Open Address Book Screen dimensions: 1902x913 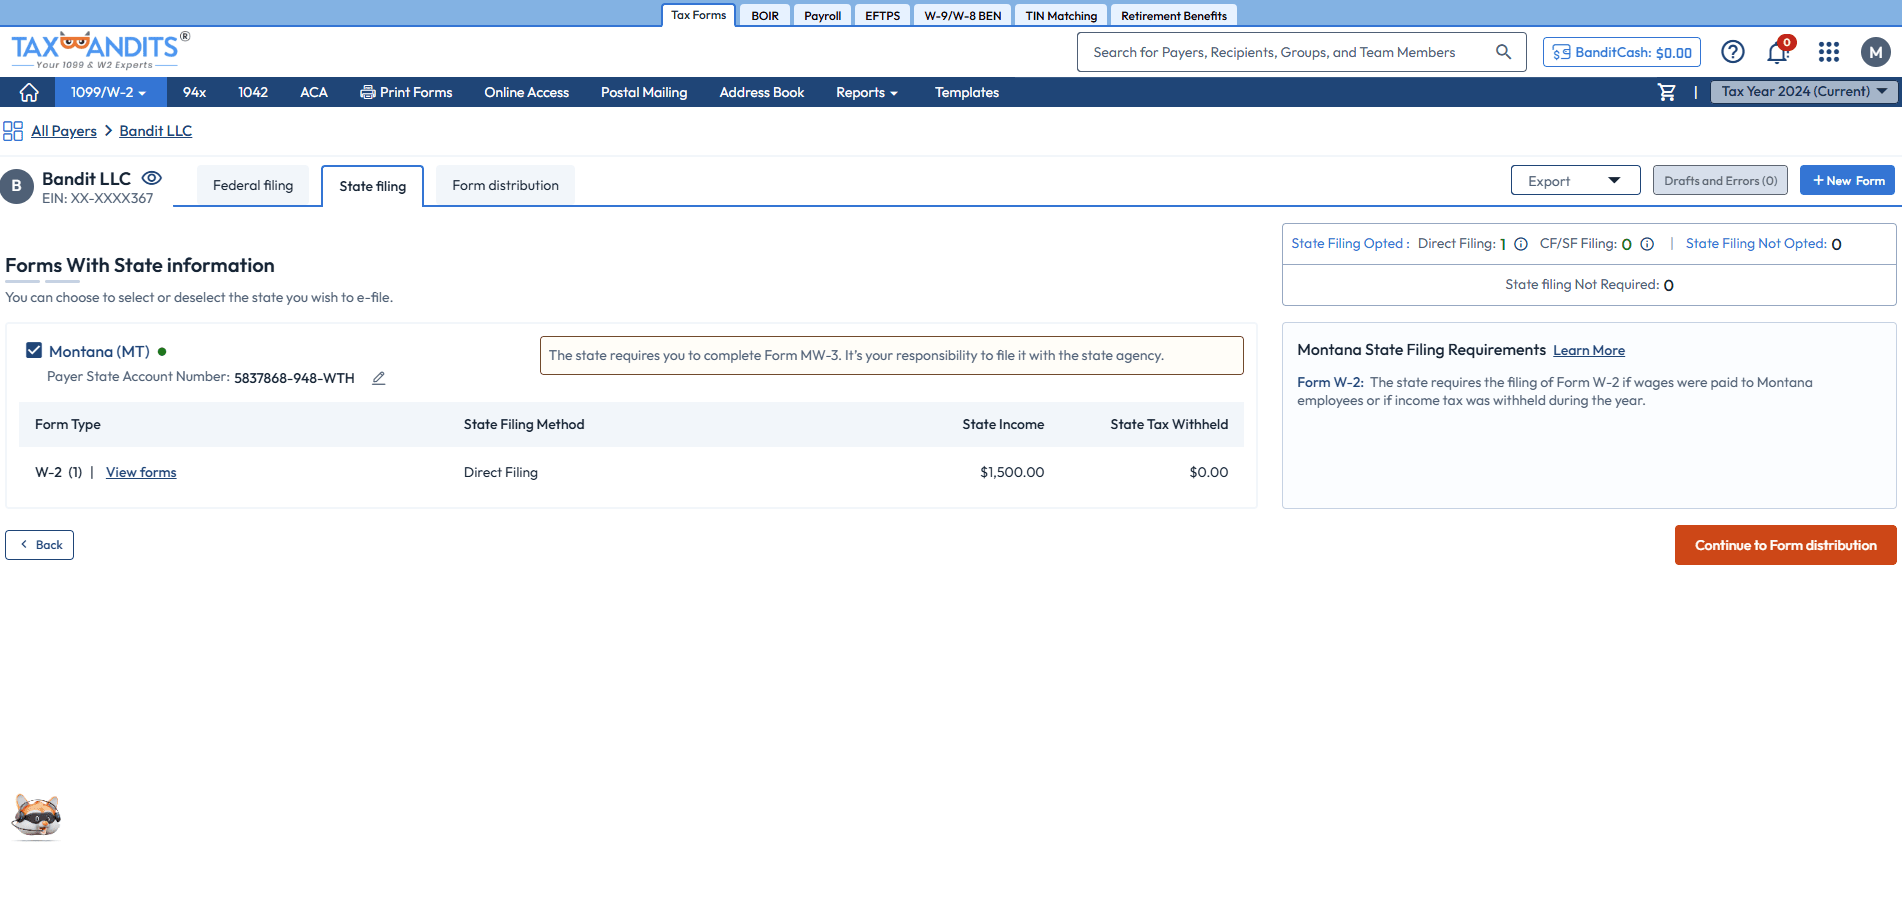pyautogui.click(x=762, y=92)
